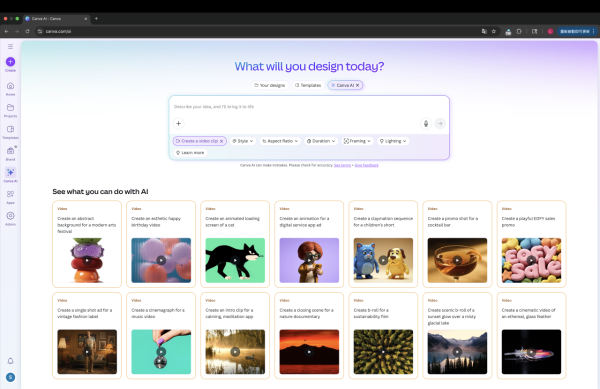Image resolution: width=600 pixels, height=389 pixels.
Task: Open promo shot for cocktail bar card
Action: pos(457,244)
